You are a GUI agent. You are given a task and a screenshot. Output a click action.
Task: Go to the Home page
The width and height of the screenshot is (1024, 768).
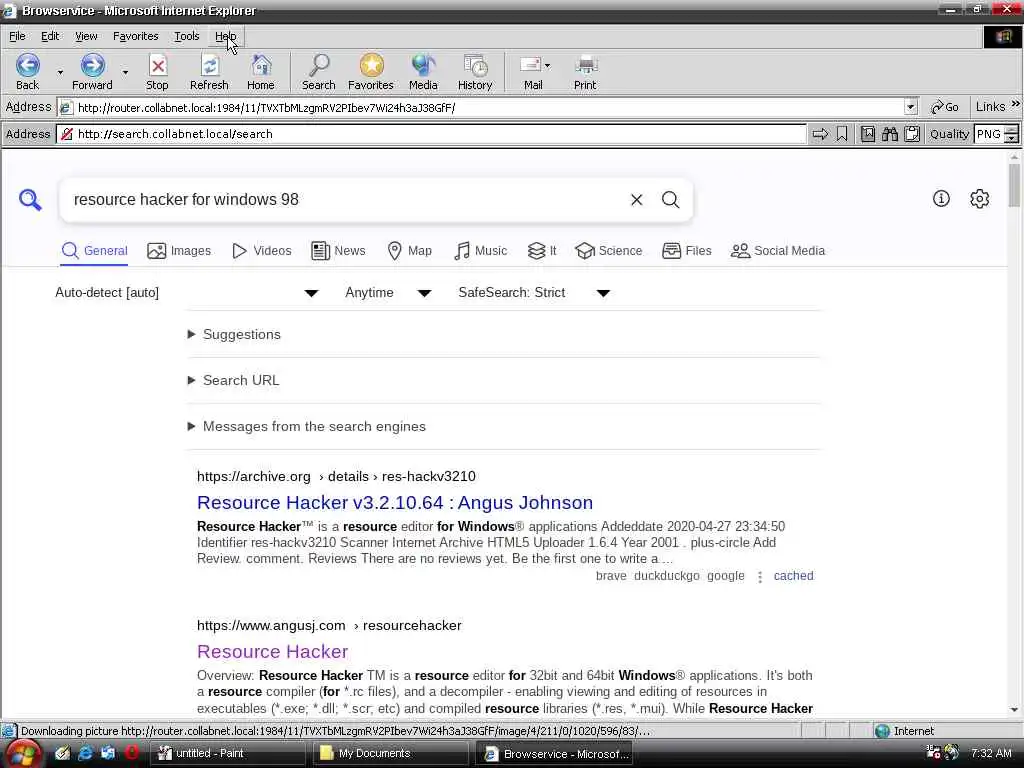click(x=261, y=72)
